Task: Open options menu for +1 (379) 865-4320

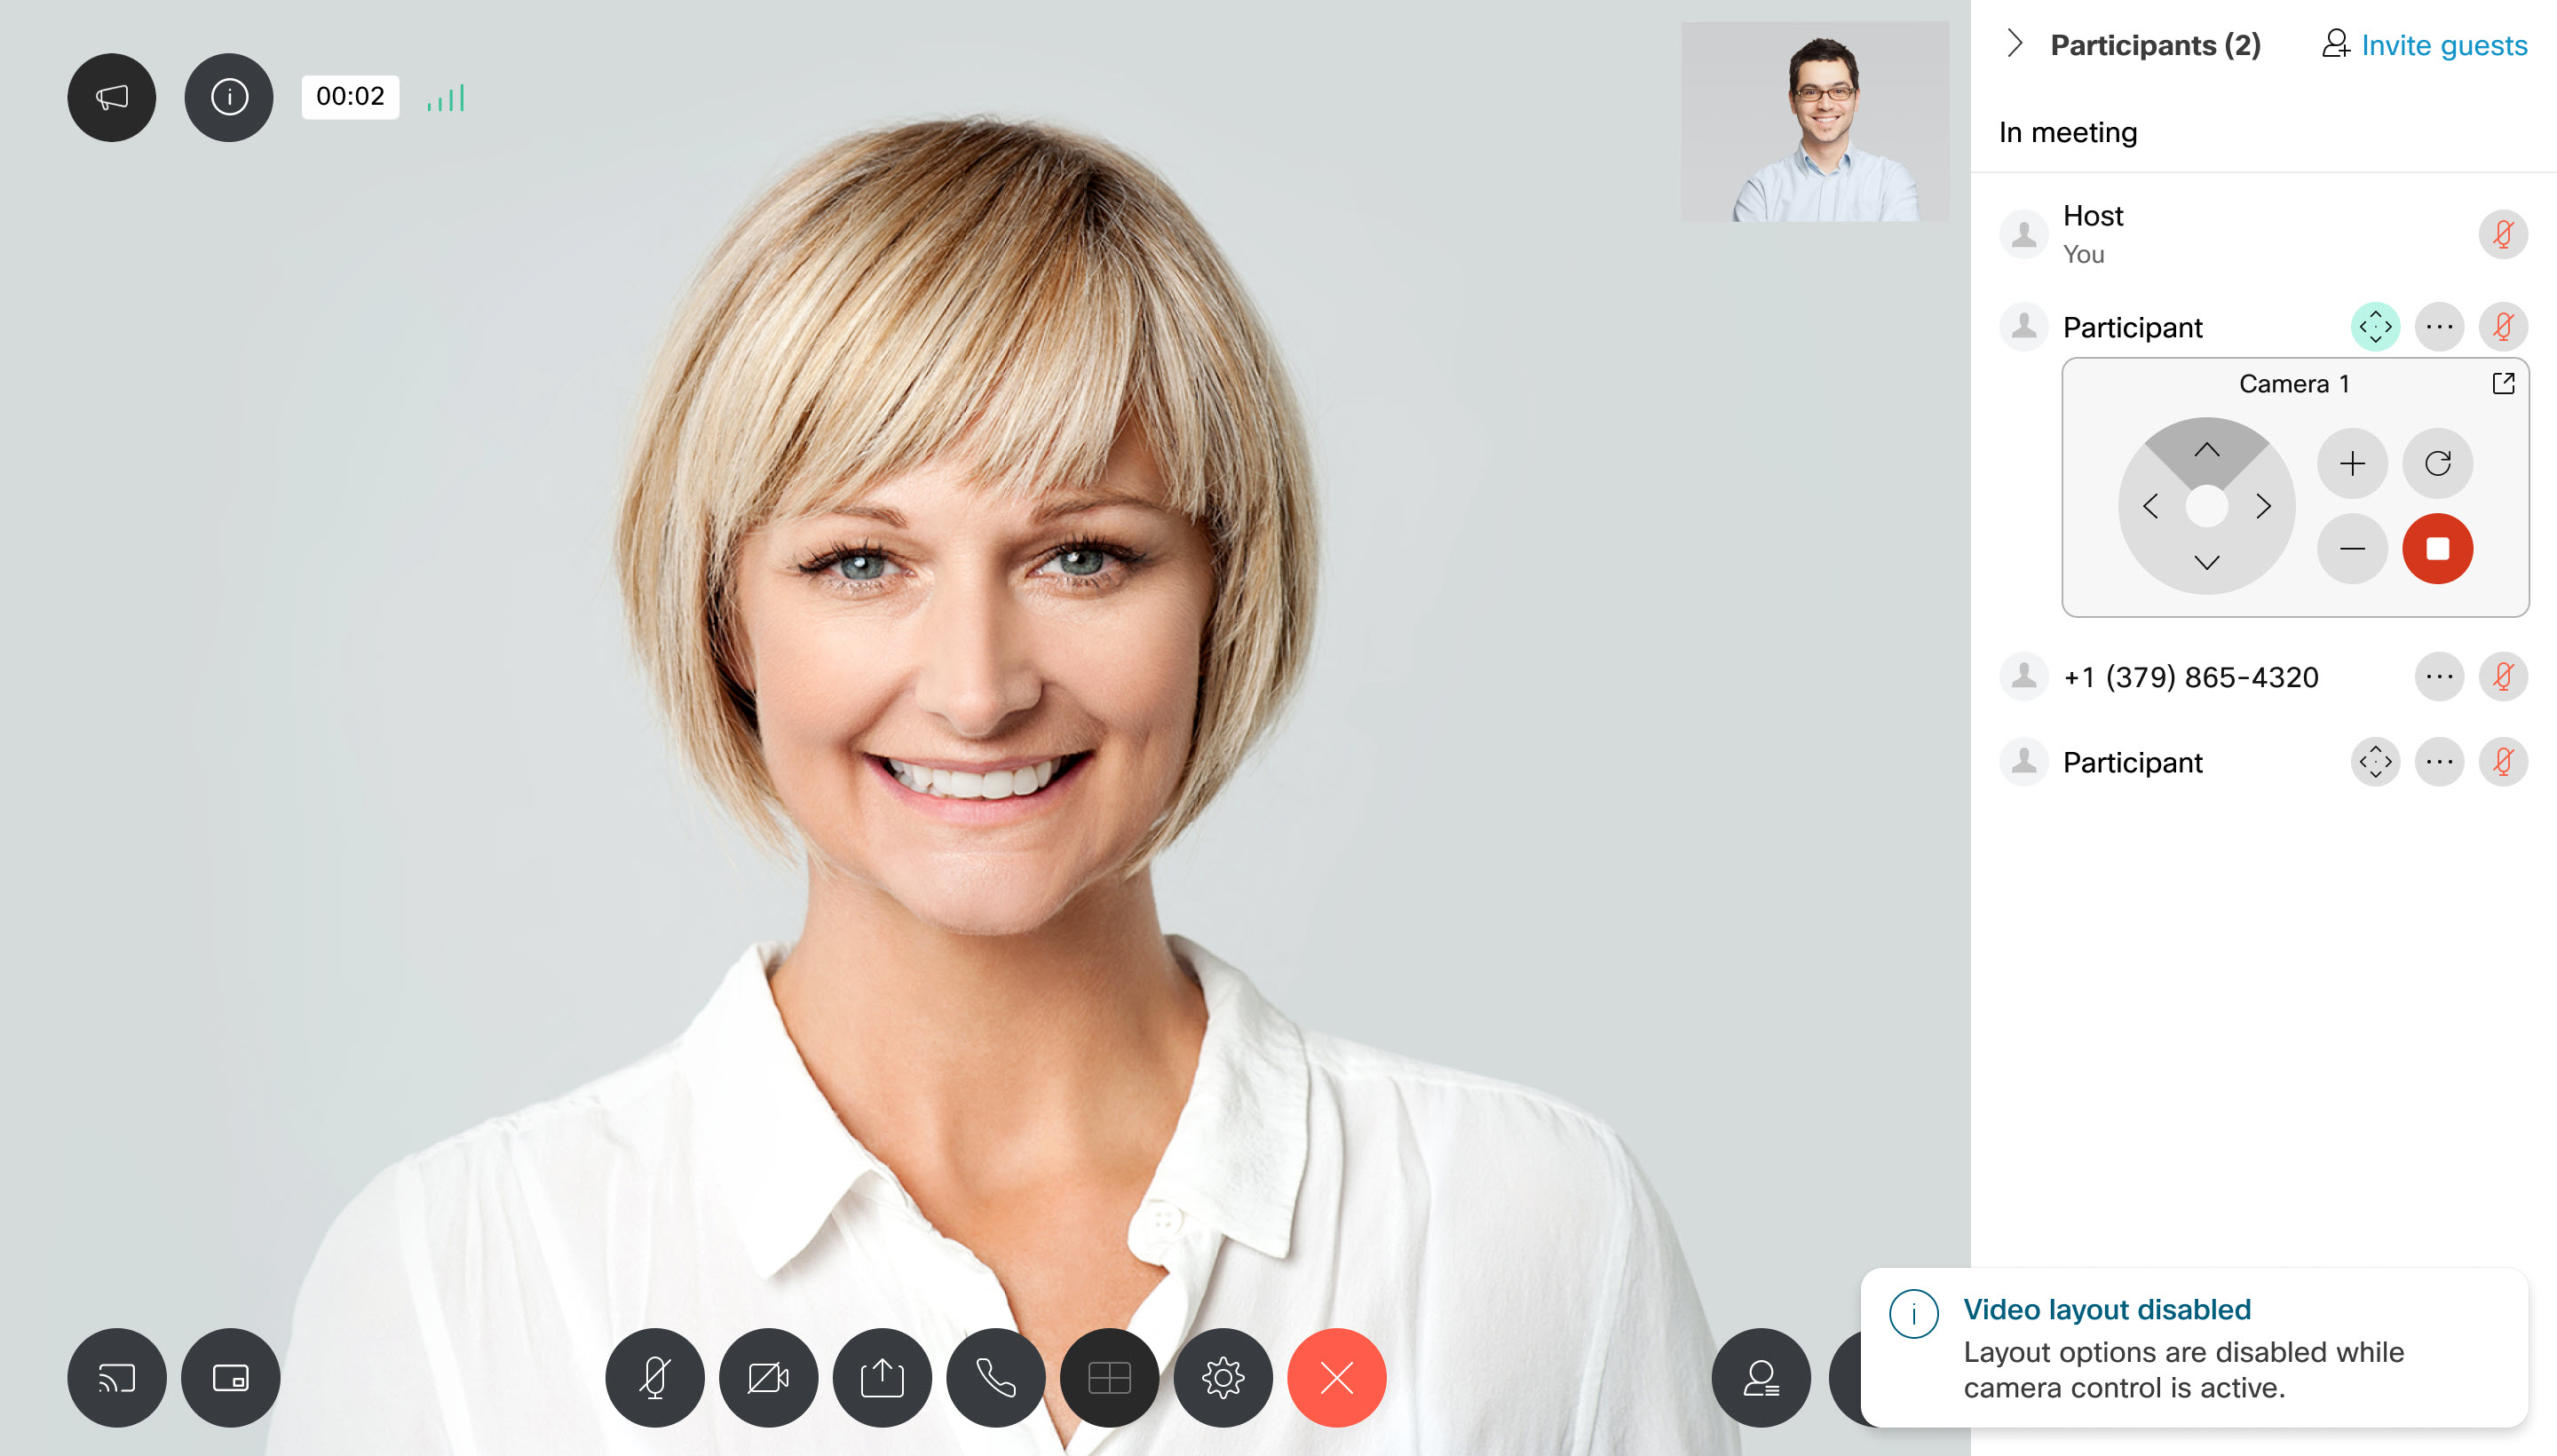Action: 2441,677
